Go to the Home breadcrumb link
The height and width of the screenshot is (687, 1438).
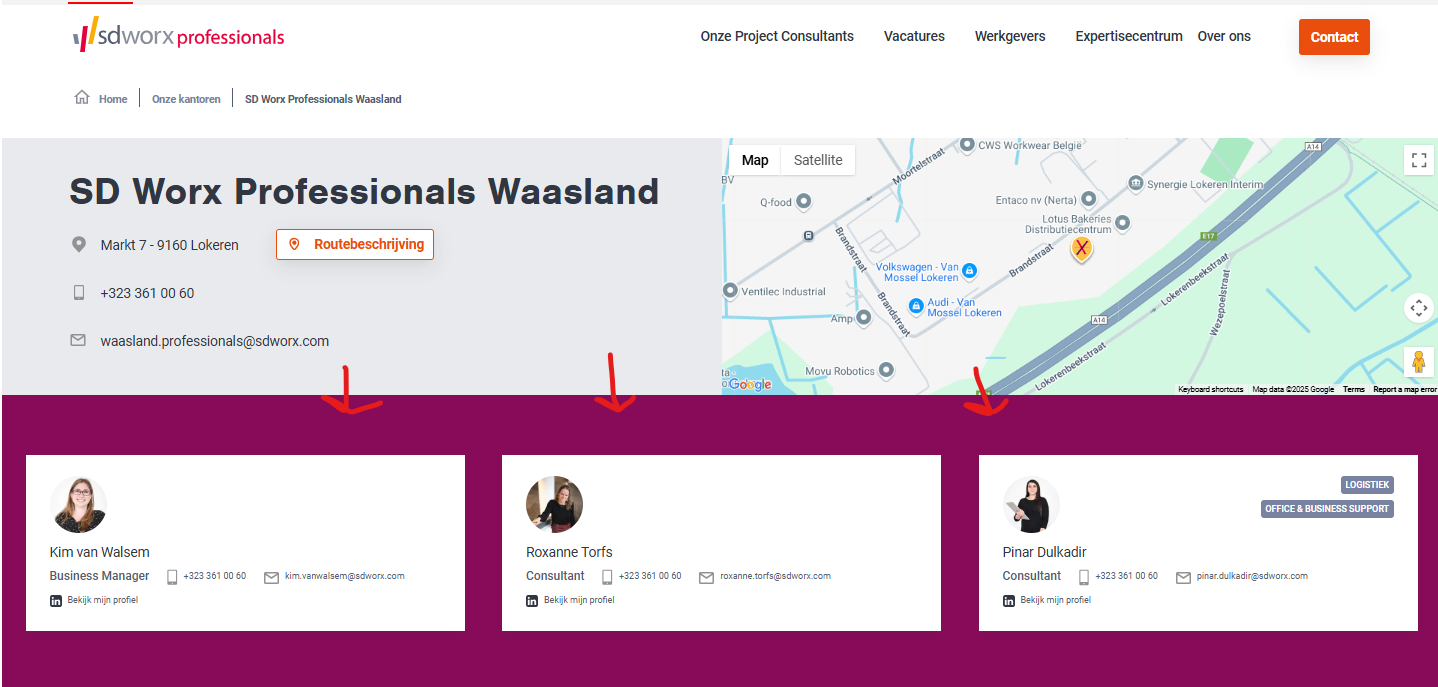(113, 99)
